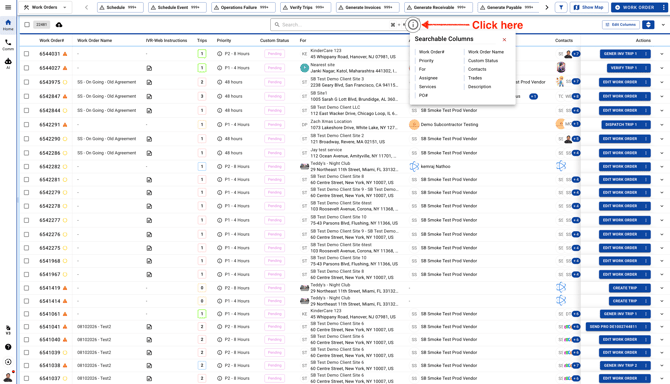670x384 pixels.
Task: Click the cloud download icon
Action: coord(59,25)
